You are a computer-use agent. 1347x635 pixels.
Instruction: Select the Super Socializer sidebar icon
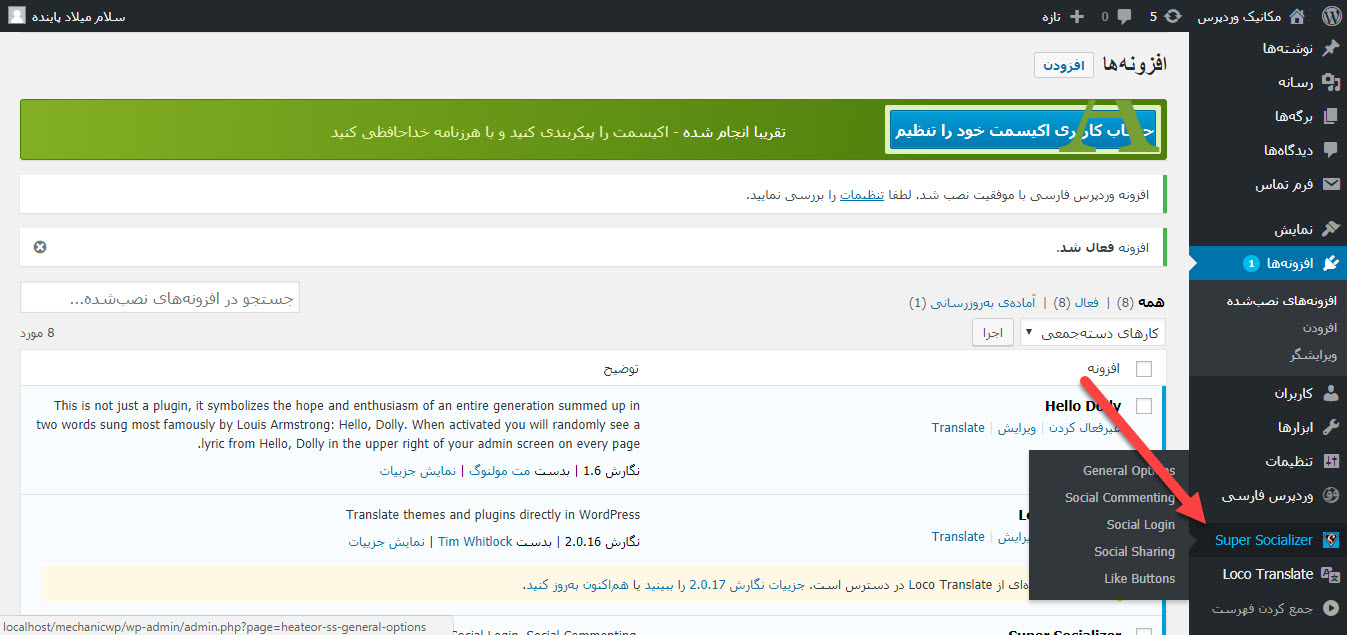pyautogui.click(x=1331, y=539)
